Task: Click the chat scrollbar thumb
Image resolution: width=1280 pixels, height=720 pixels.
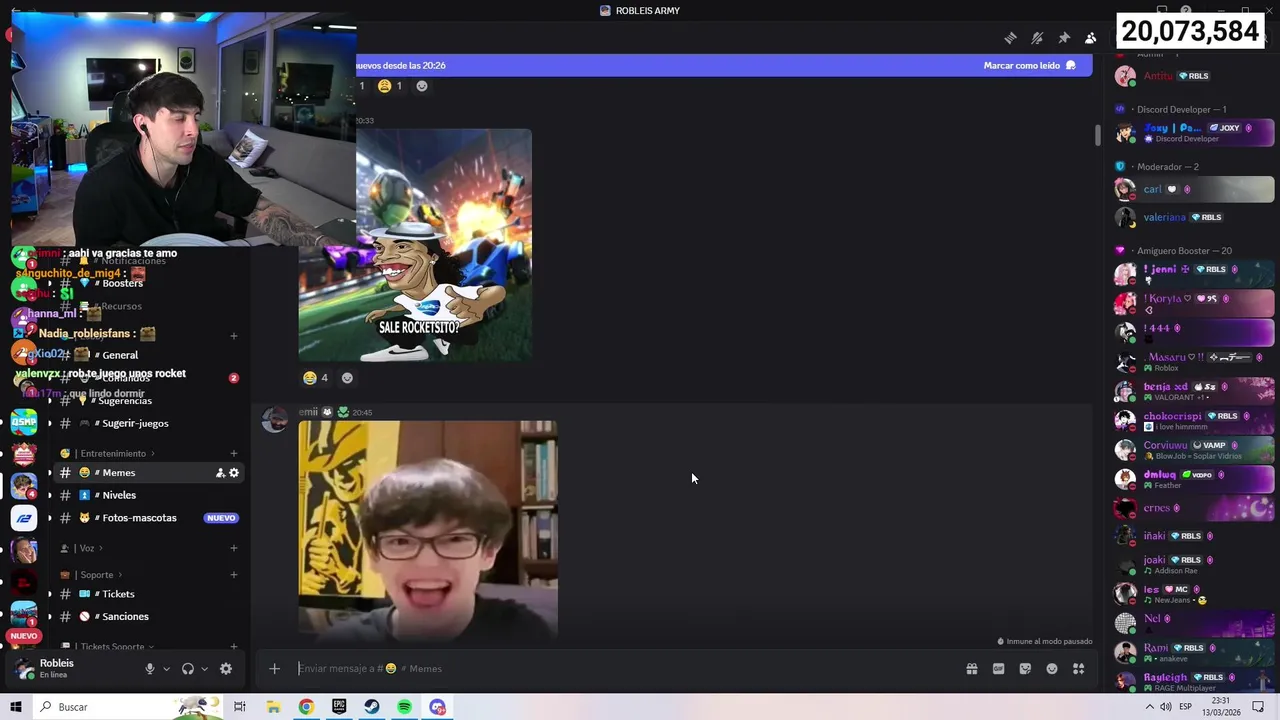Action: click(x=1097, y=134)
